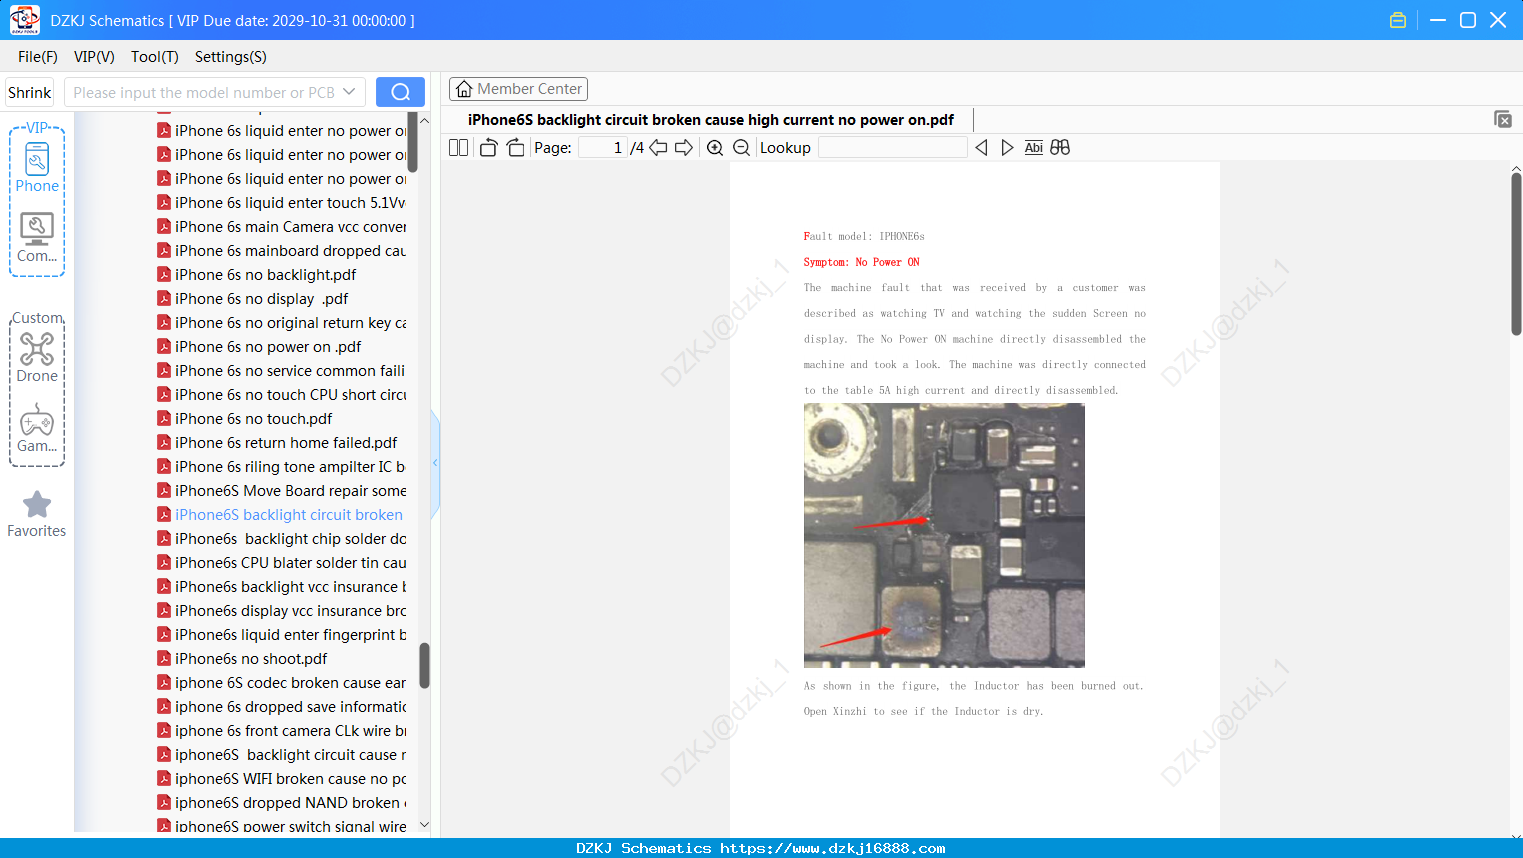Open the Drone category
The width and height of the screenshot is (1523, 858).
tap(37, 357)
